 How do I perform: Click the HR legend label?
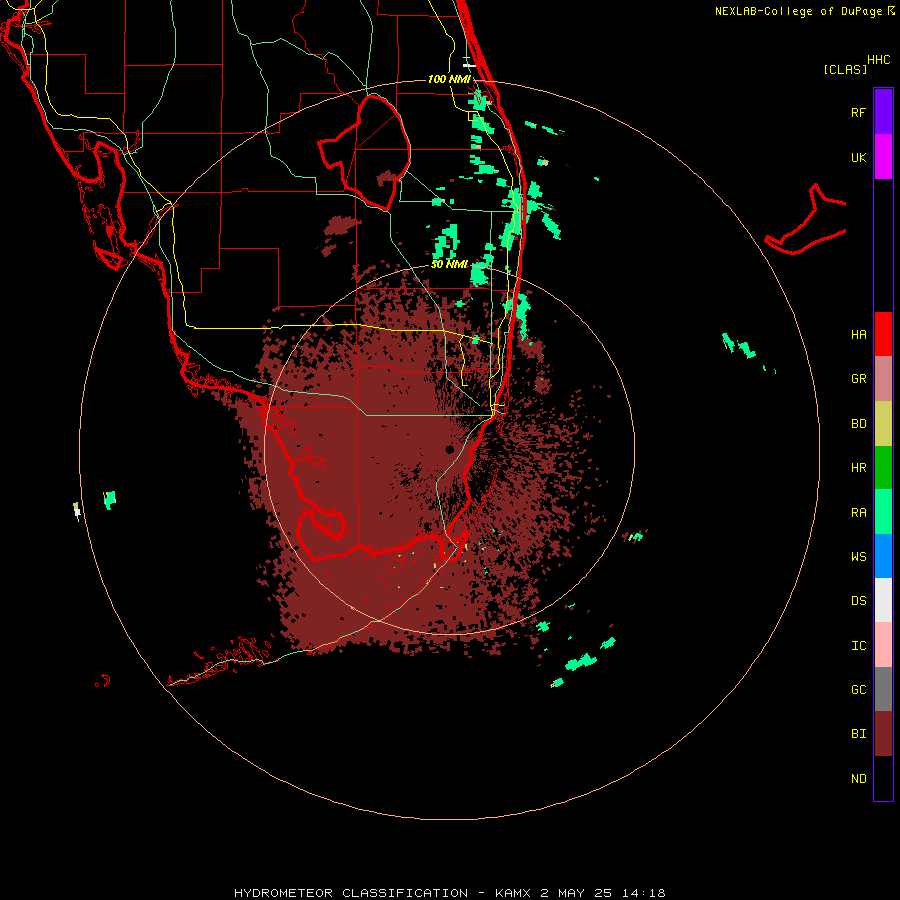[x=858, y=468]
